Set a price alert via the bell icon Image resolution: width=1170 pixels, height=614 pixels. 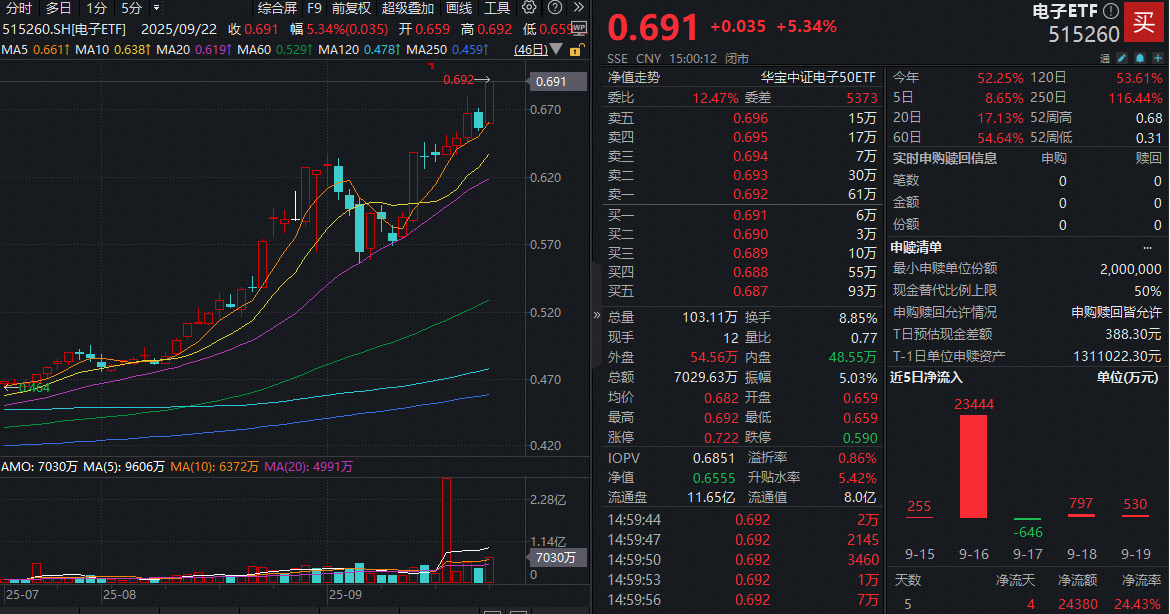(1140, 58)
